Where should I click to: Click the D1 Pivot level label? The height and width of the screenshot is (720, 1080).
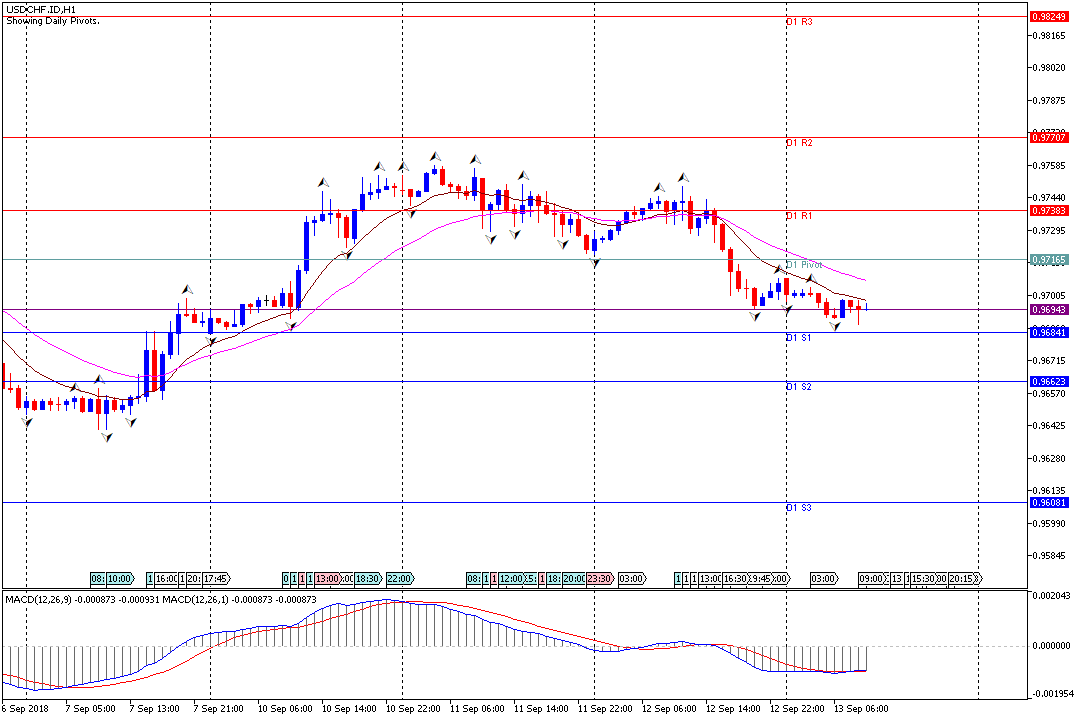(x=804, y=265)
